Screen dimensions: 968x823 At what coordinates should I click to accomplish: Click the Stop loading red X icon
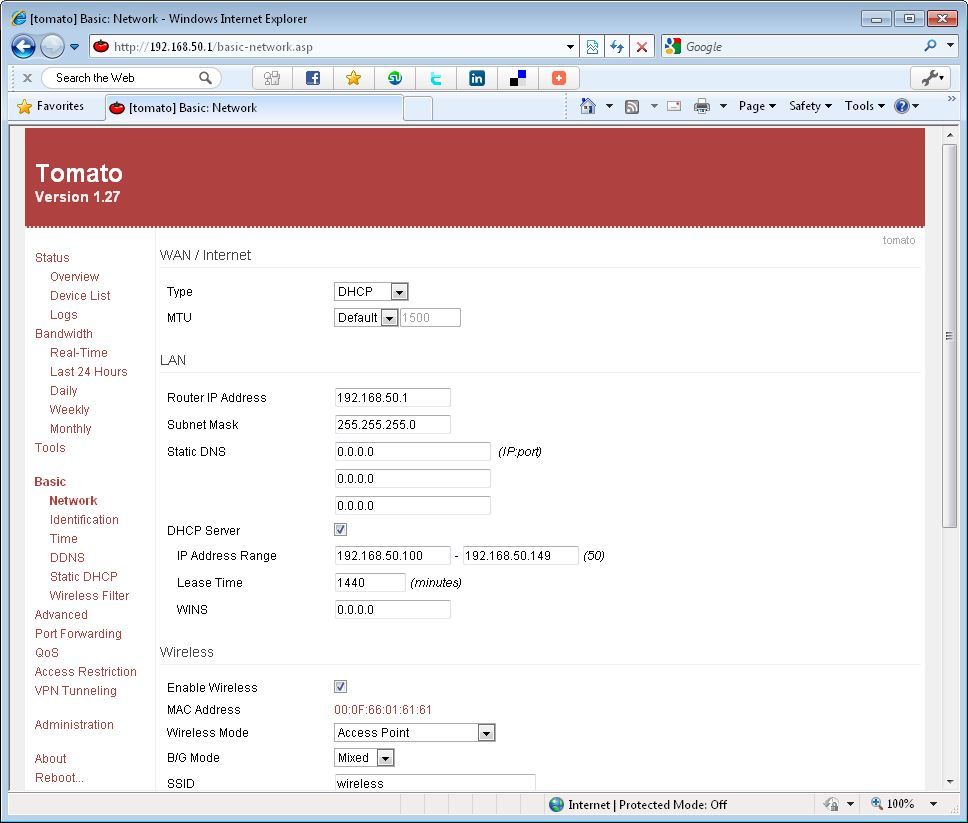pyautogui.click(x=642, y=47)
